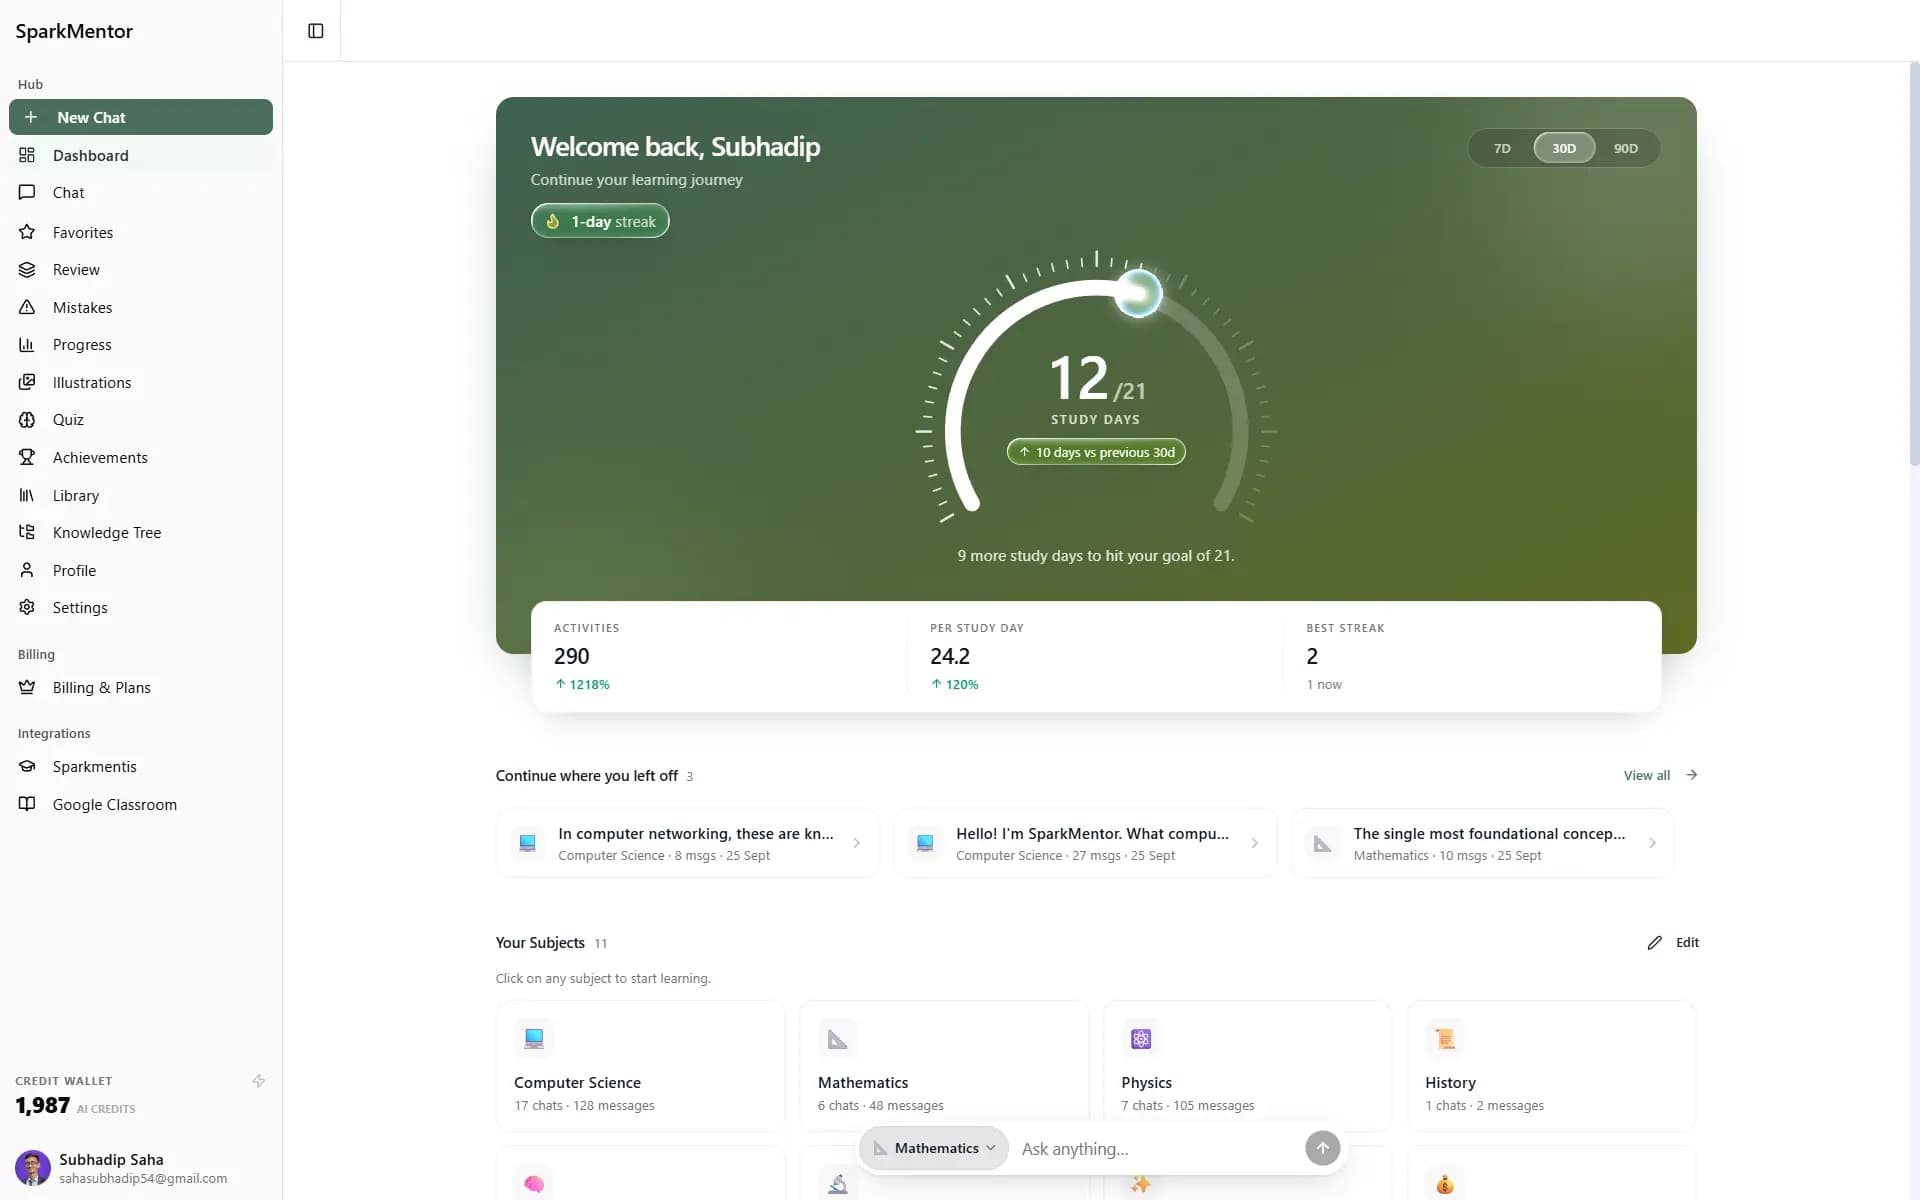1920x1200 pixels.
Task: Switch the time range to 90D
Action: (1626, 148)
